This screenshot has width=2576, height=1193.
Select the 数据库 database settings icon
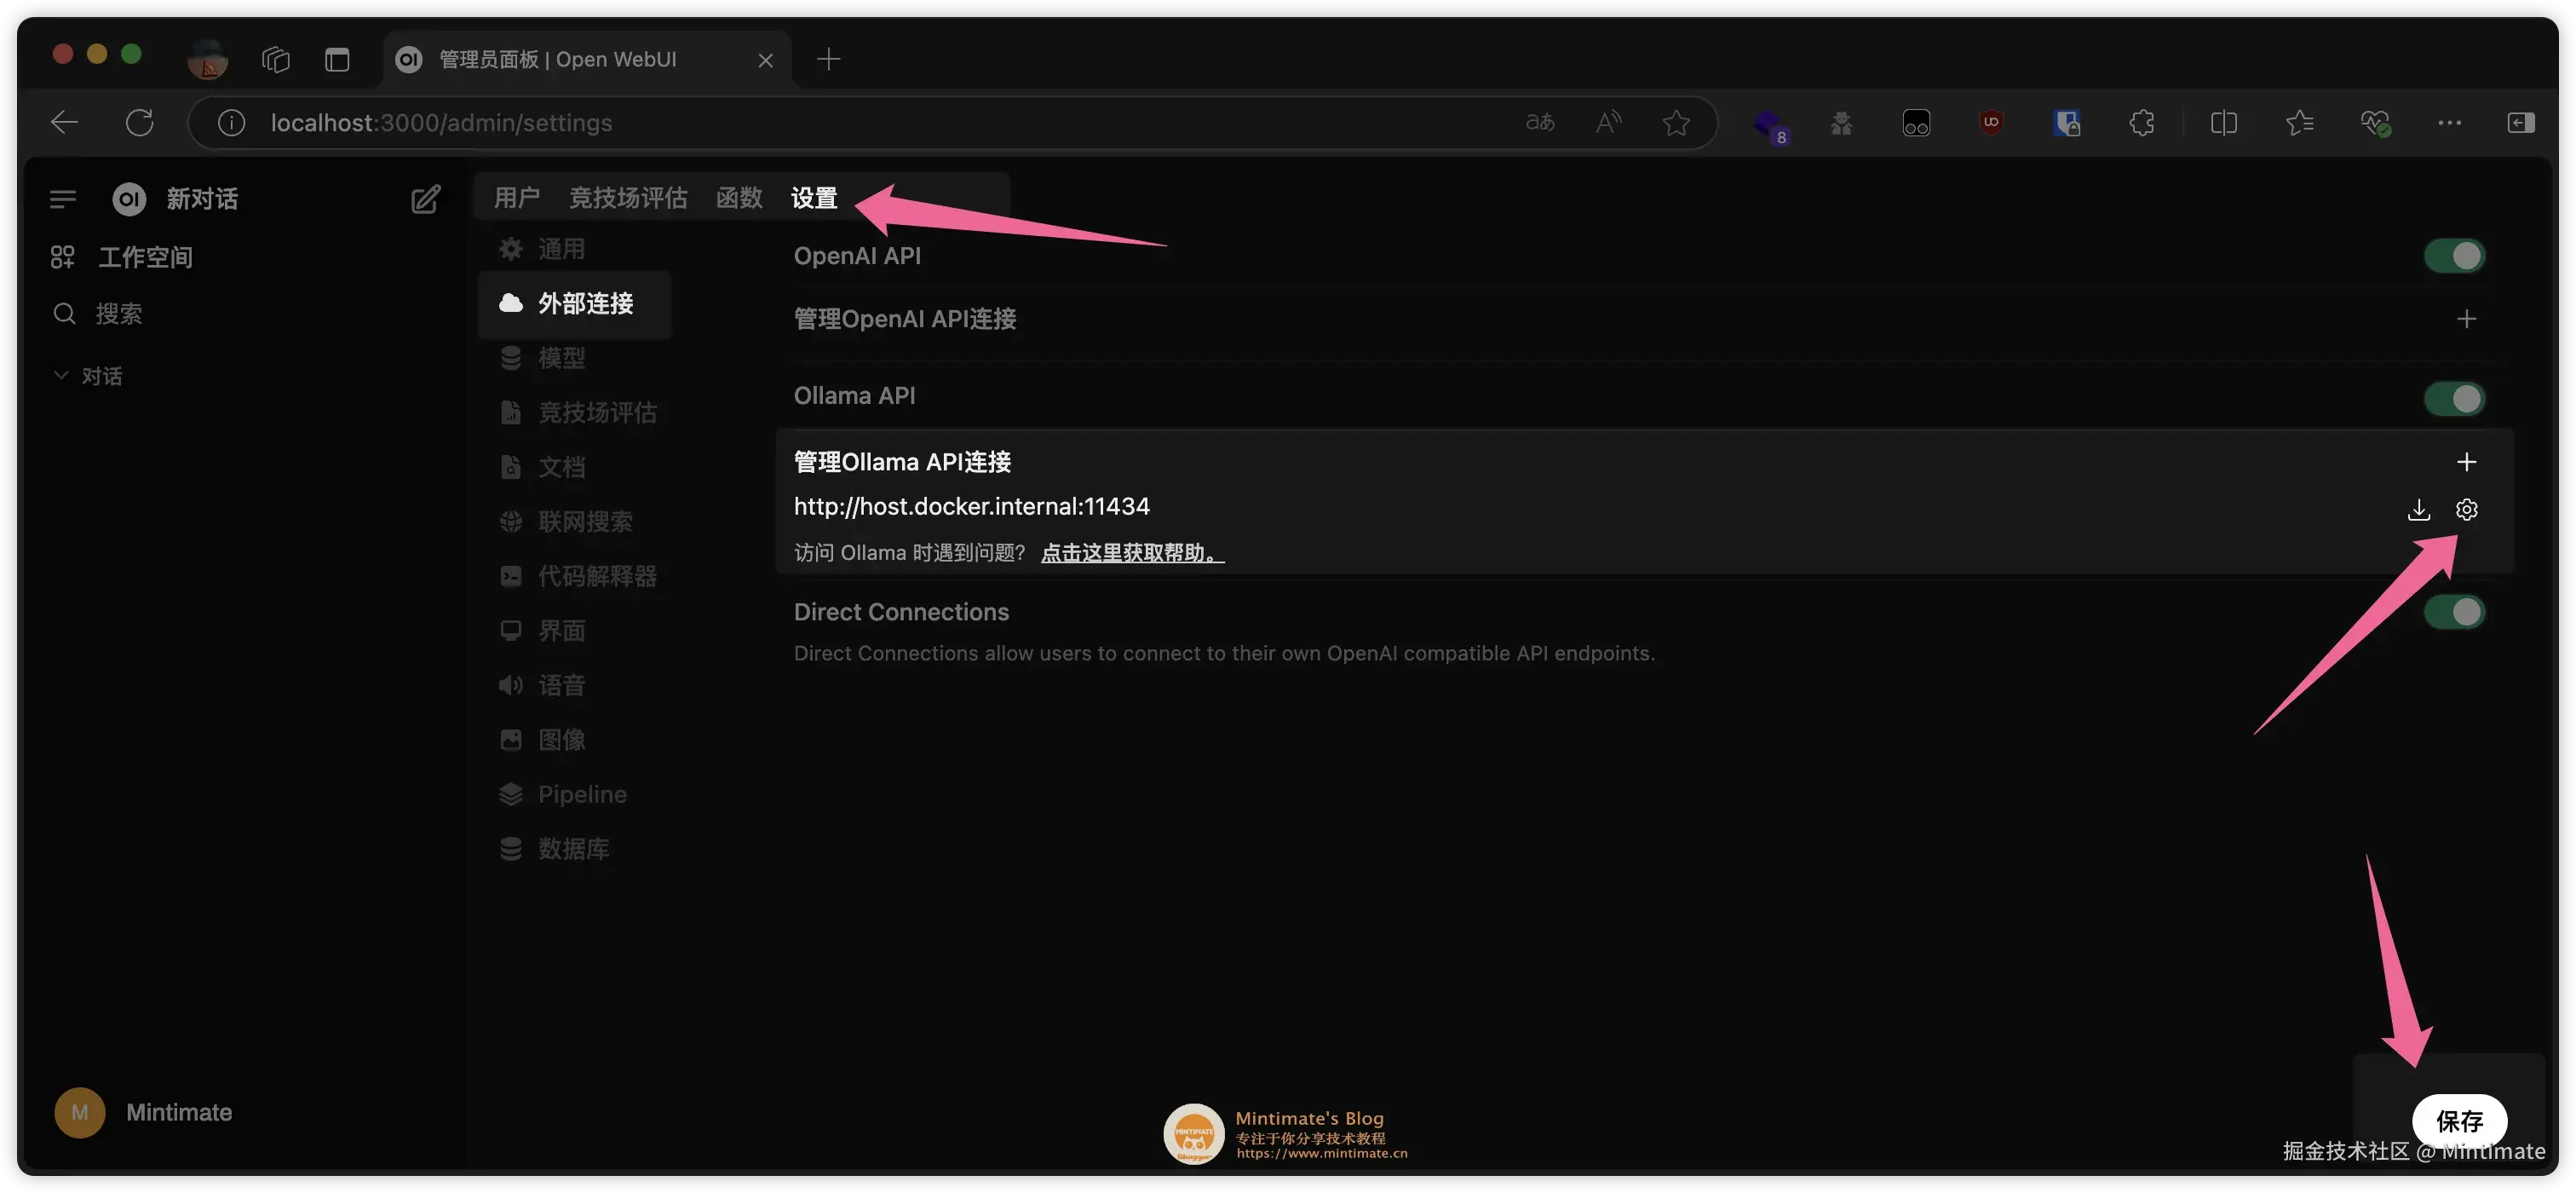(x=511, y=847)
